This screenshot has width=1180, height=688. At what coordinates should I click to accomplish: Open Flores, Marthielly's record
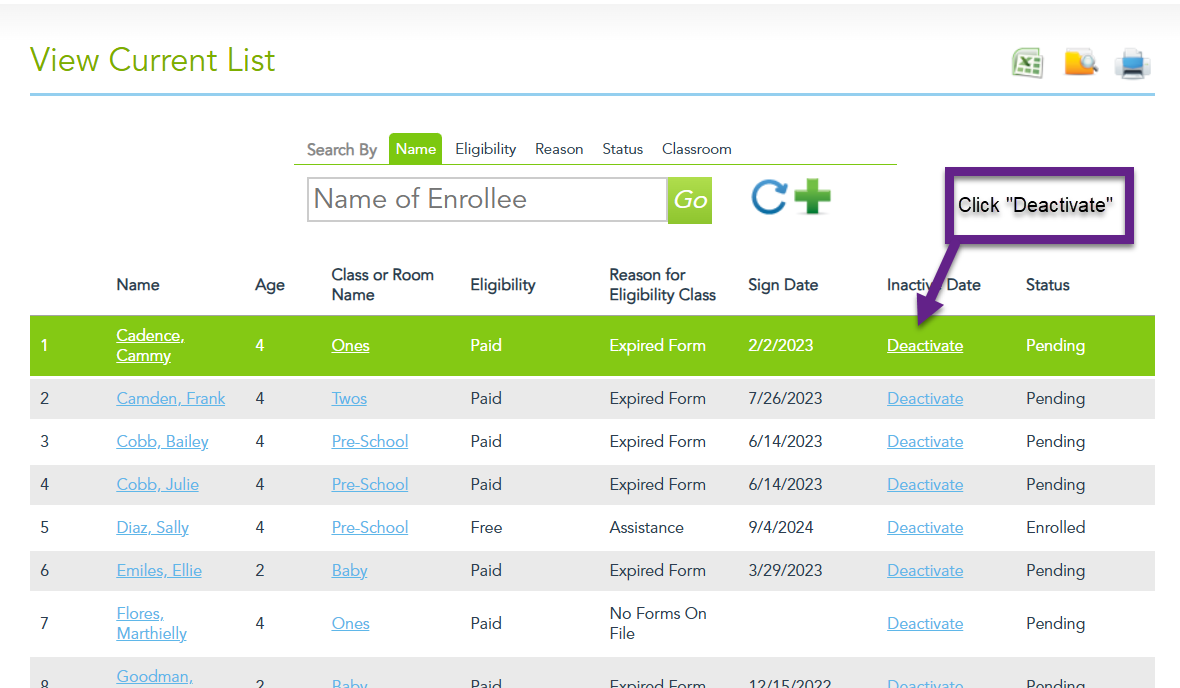[x=151, y=623]
